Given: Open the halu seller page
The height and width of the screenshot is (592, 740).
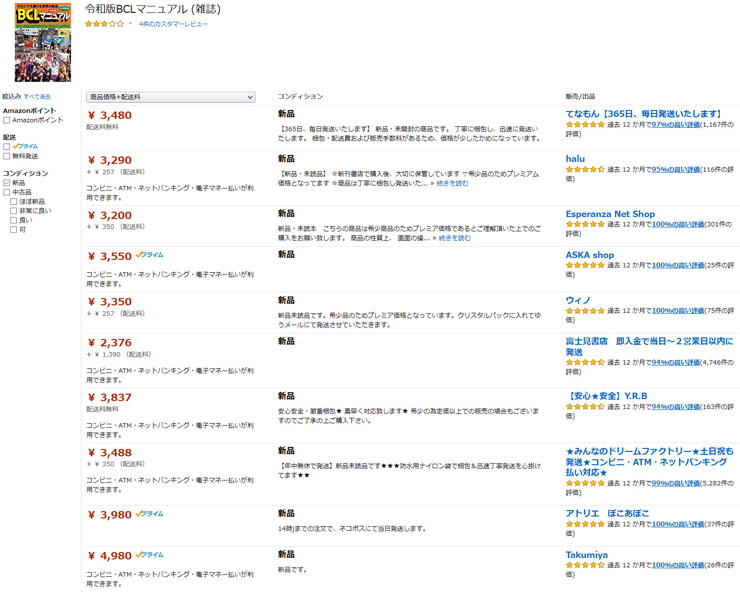Looking at the screenshot, I should coord(575,159).
